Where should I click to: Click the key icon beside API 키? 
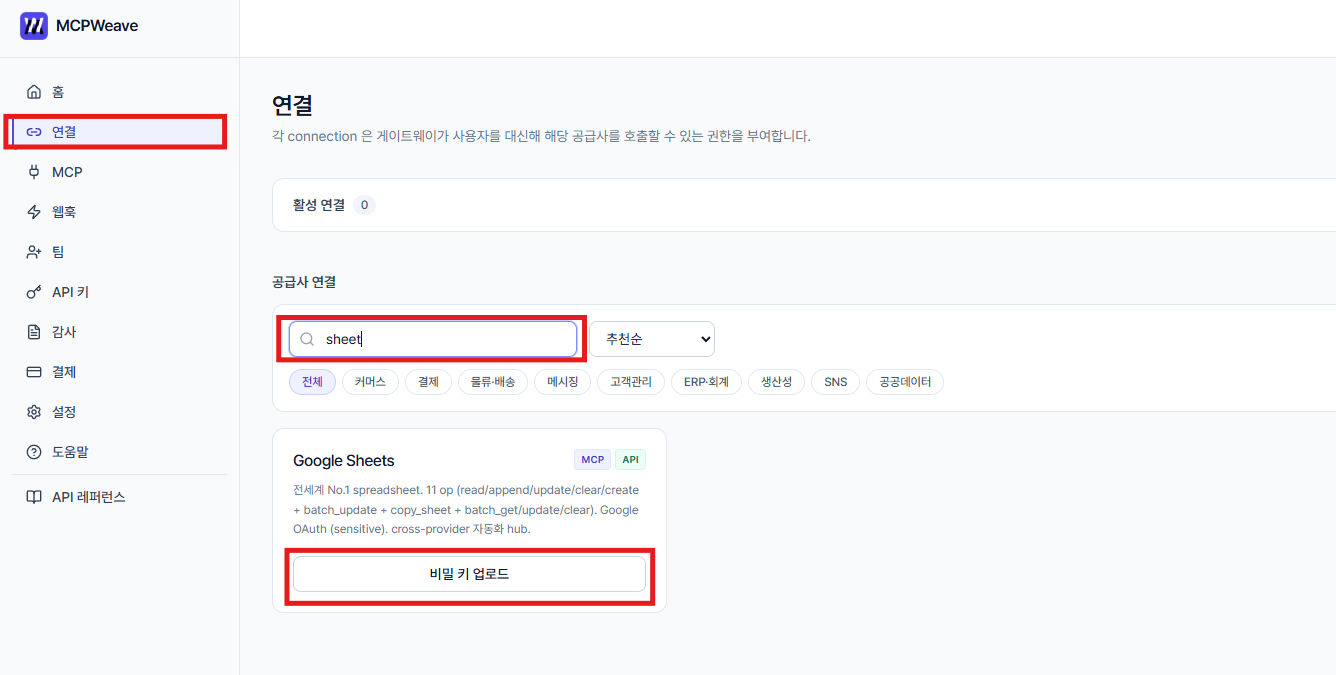[34, 292]
